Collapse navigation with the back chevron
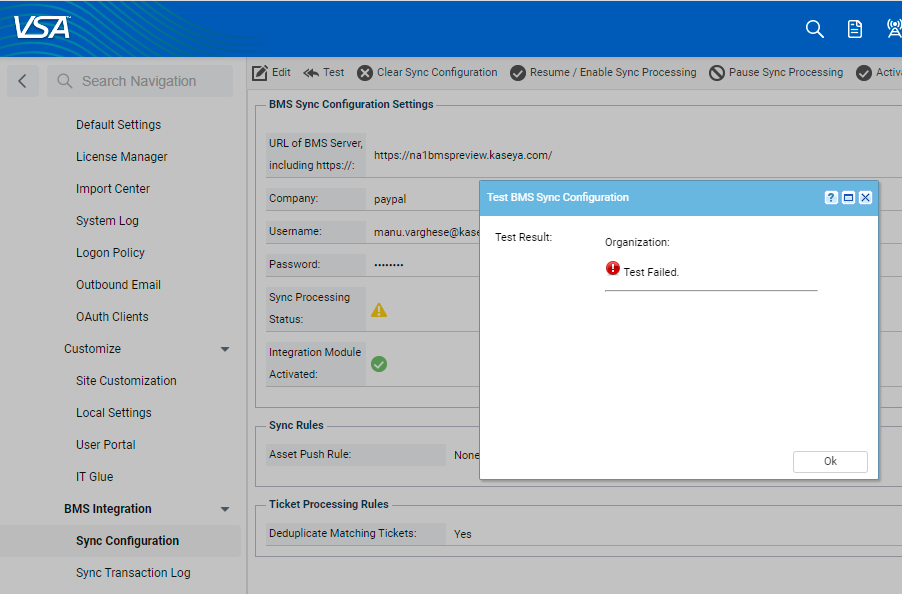Image resolution: width=902 pixels, height=594 pixels. point(22,81)
